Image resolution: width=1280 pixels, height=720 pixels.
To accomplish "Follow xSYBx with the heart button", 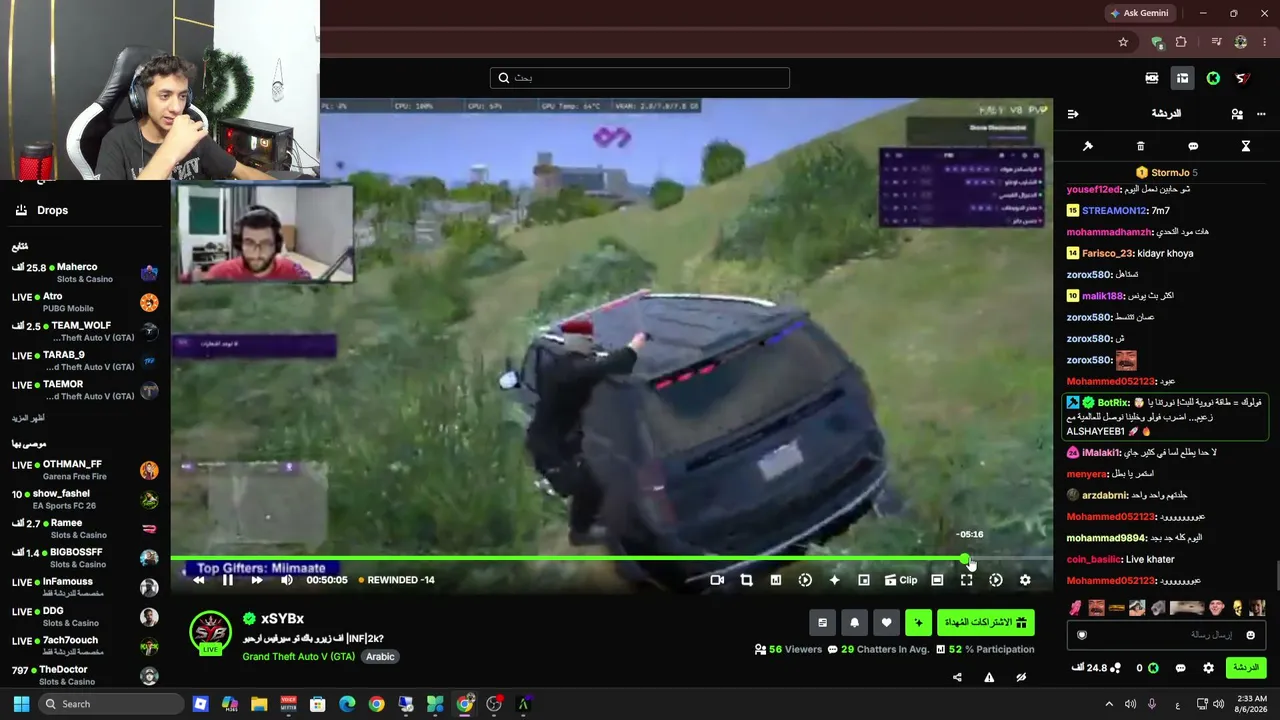I will click(x=886, y=623).
